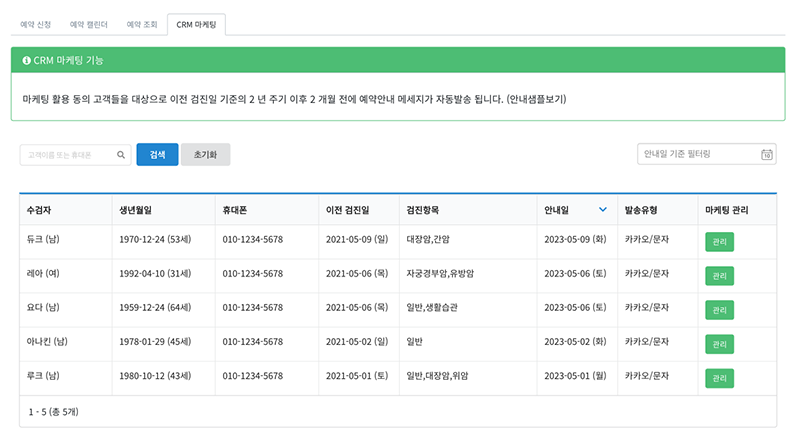This screenshot has height=446, width=794.
Task: Open 관리 for 요다 row
Action: point(719,310)
